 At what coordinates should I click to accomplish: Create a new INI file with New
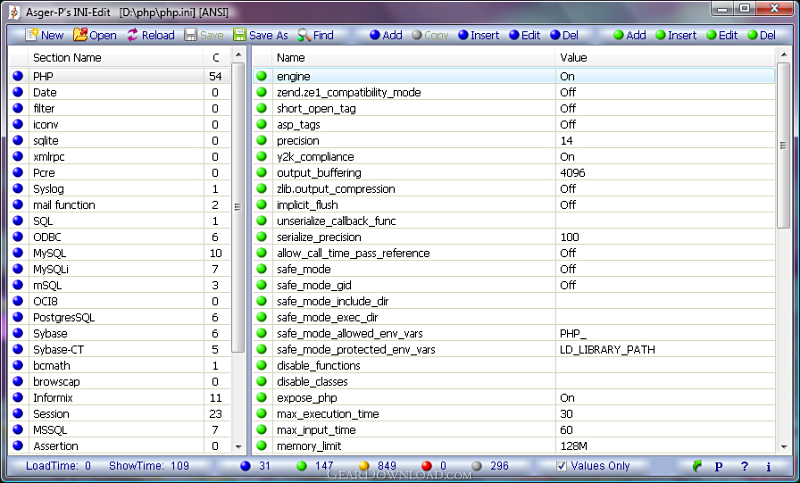(x=44, y=35)
